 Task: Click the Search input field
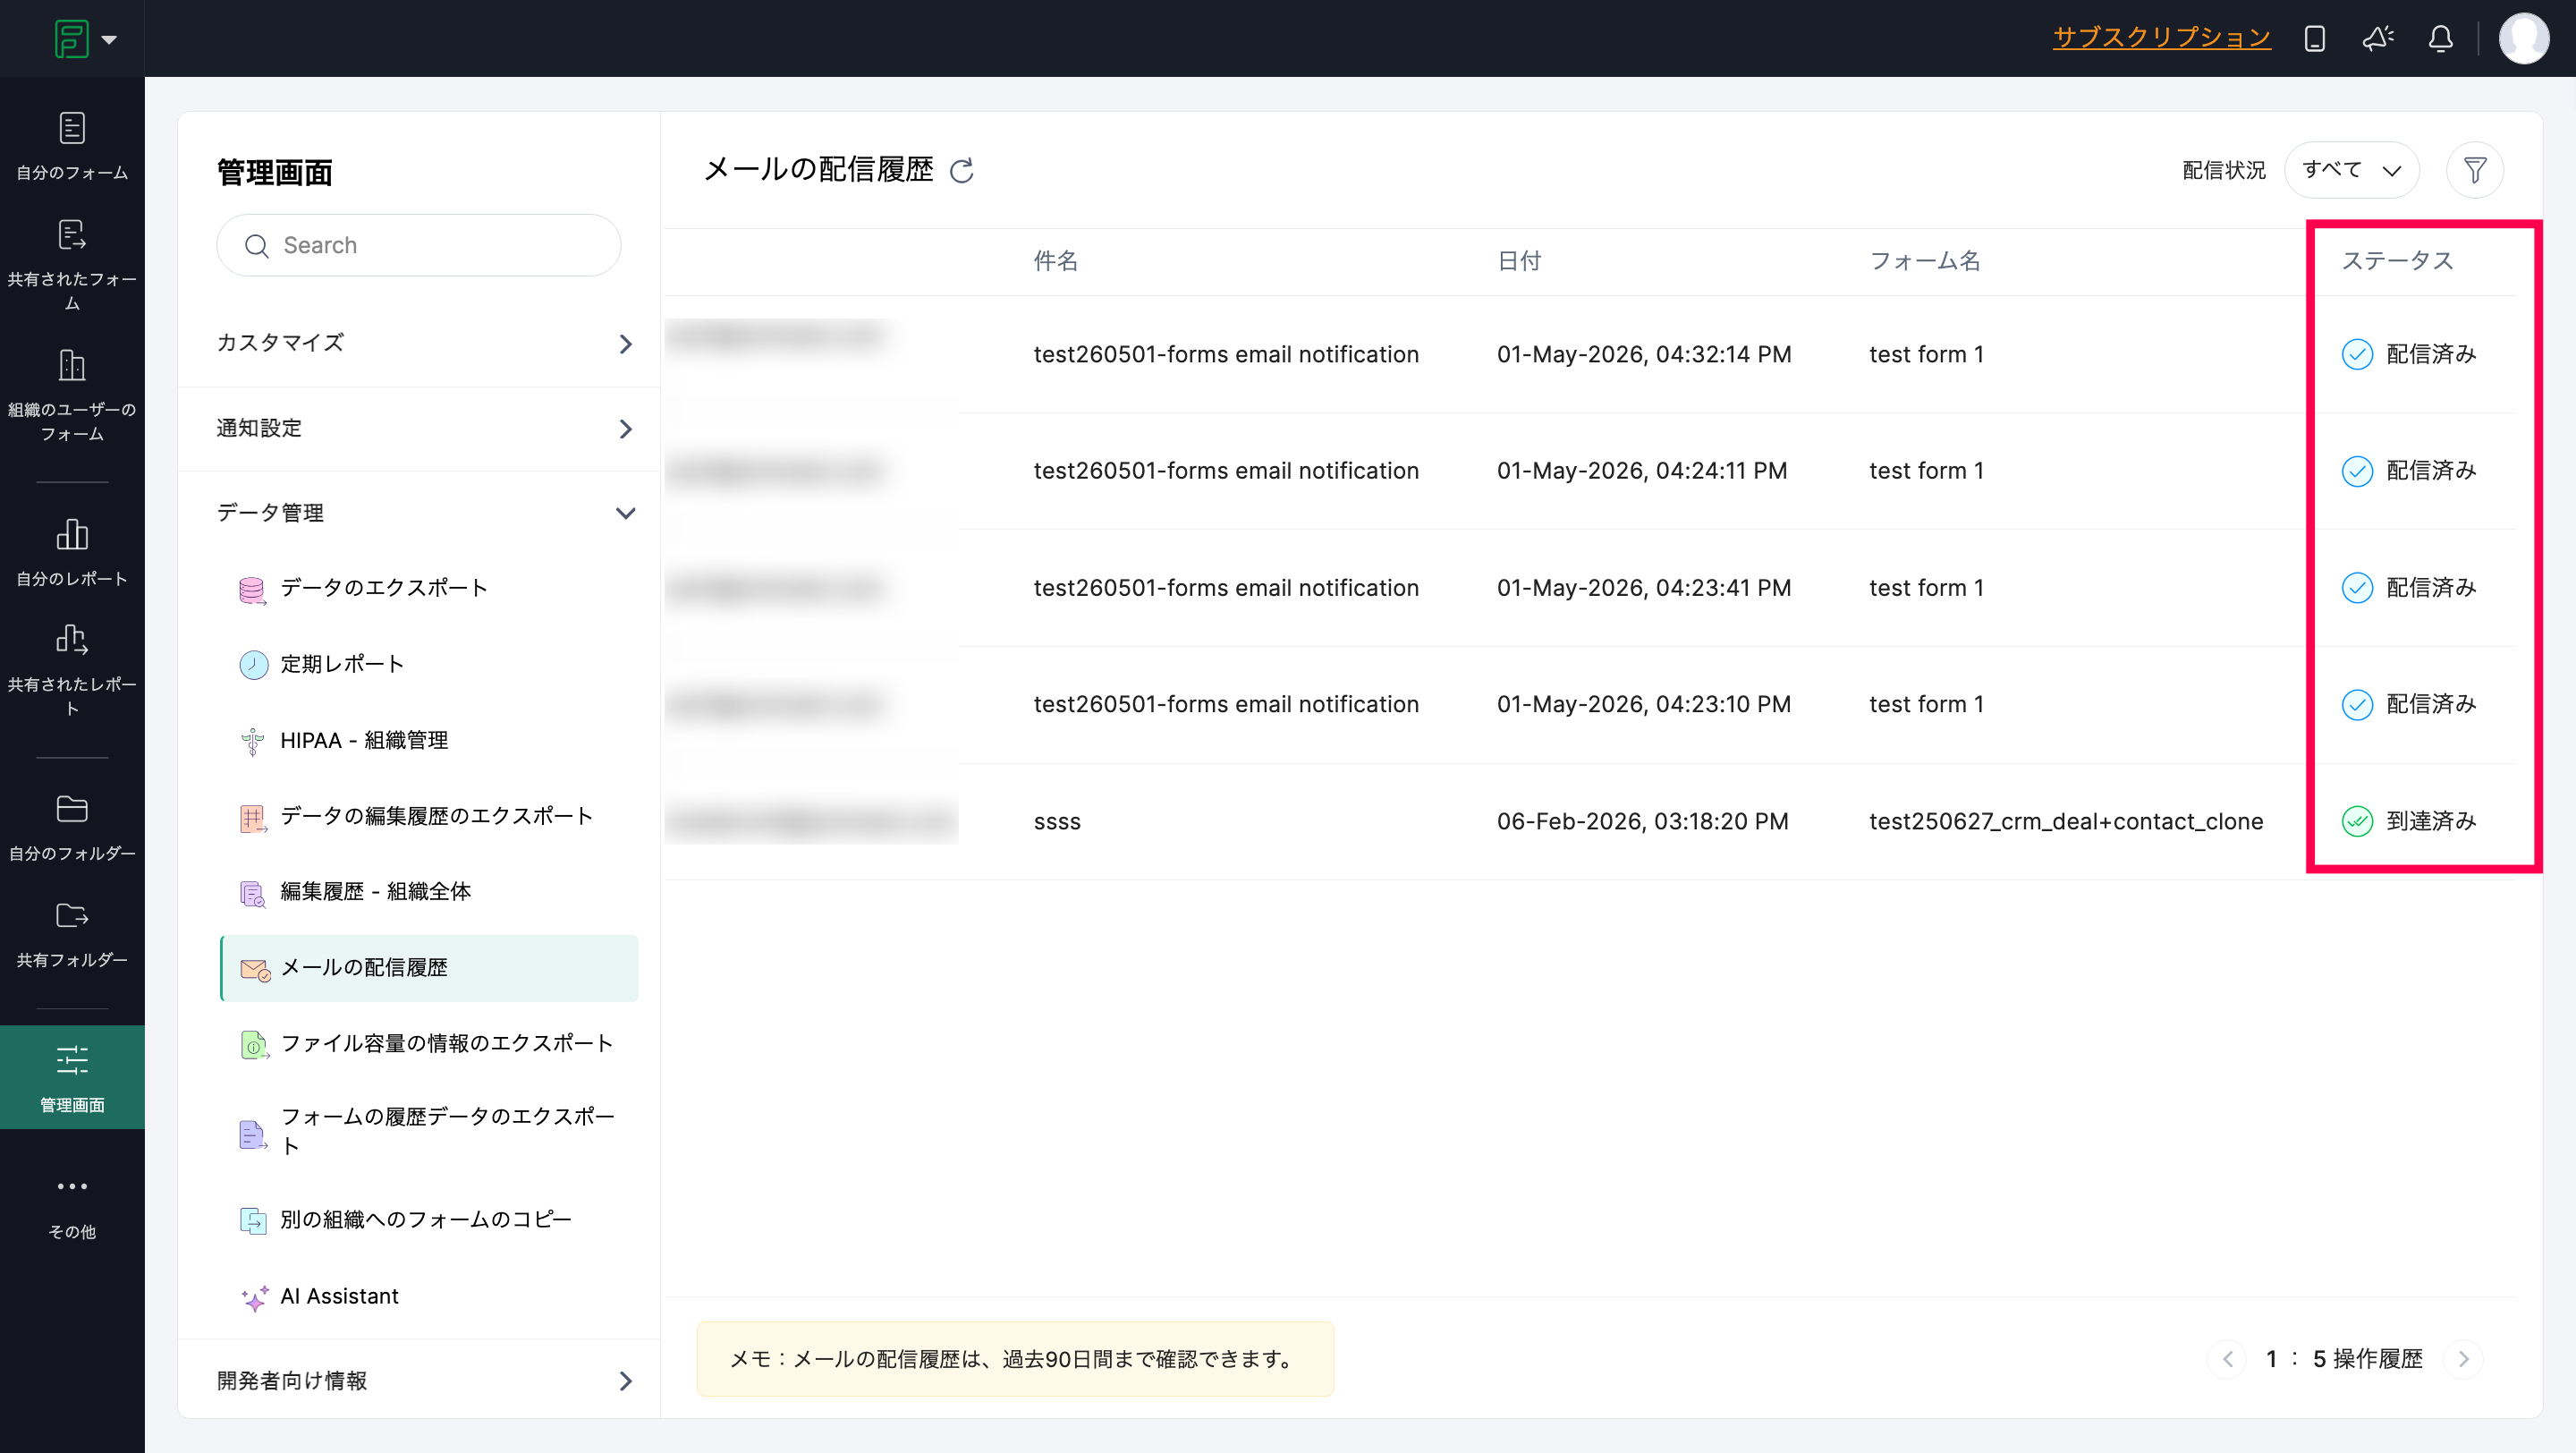click(419, 245)
